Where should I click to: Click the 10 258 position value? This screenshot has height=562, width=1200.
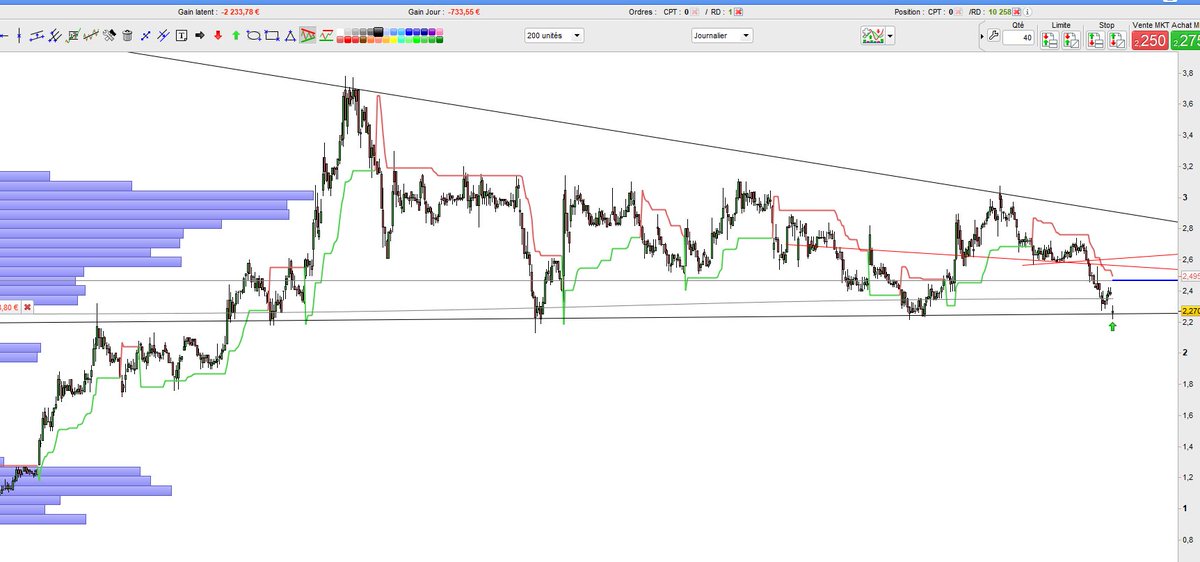[x=999, y=12]
